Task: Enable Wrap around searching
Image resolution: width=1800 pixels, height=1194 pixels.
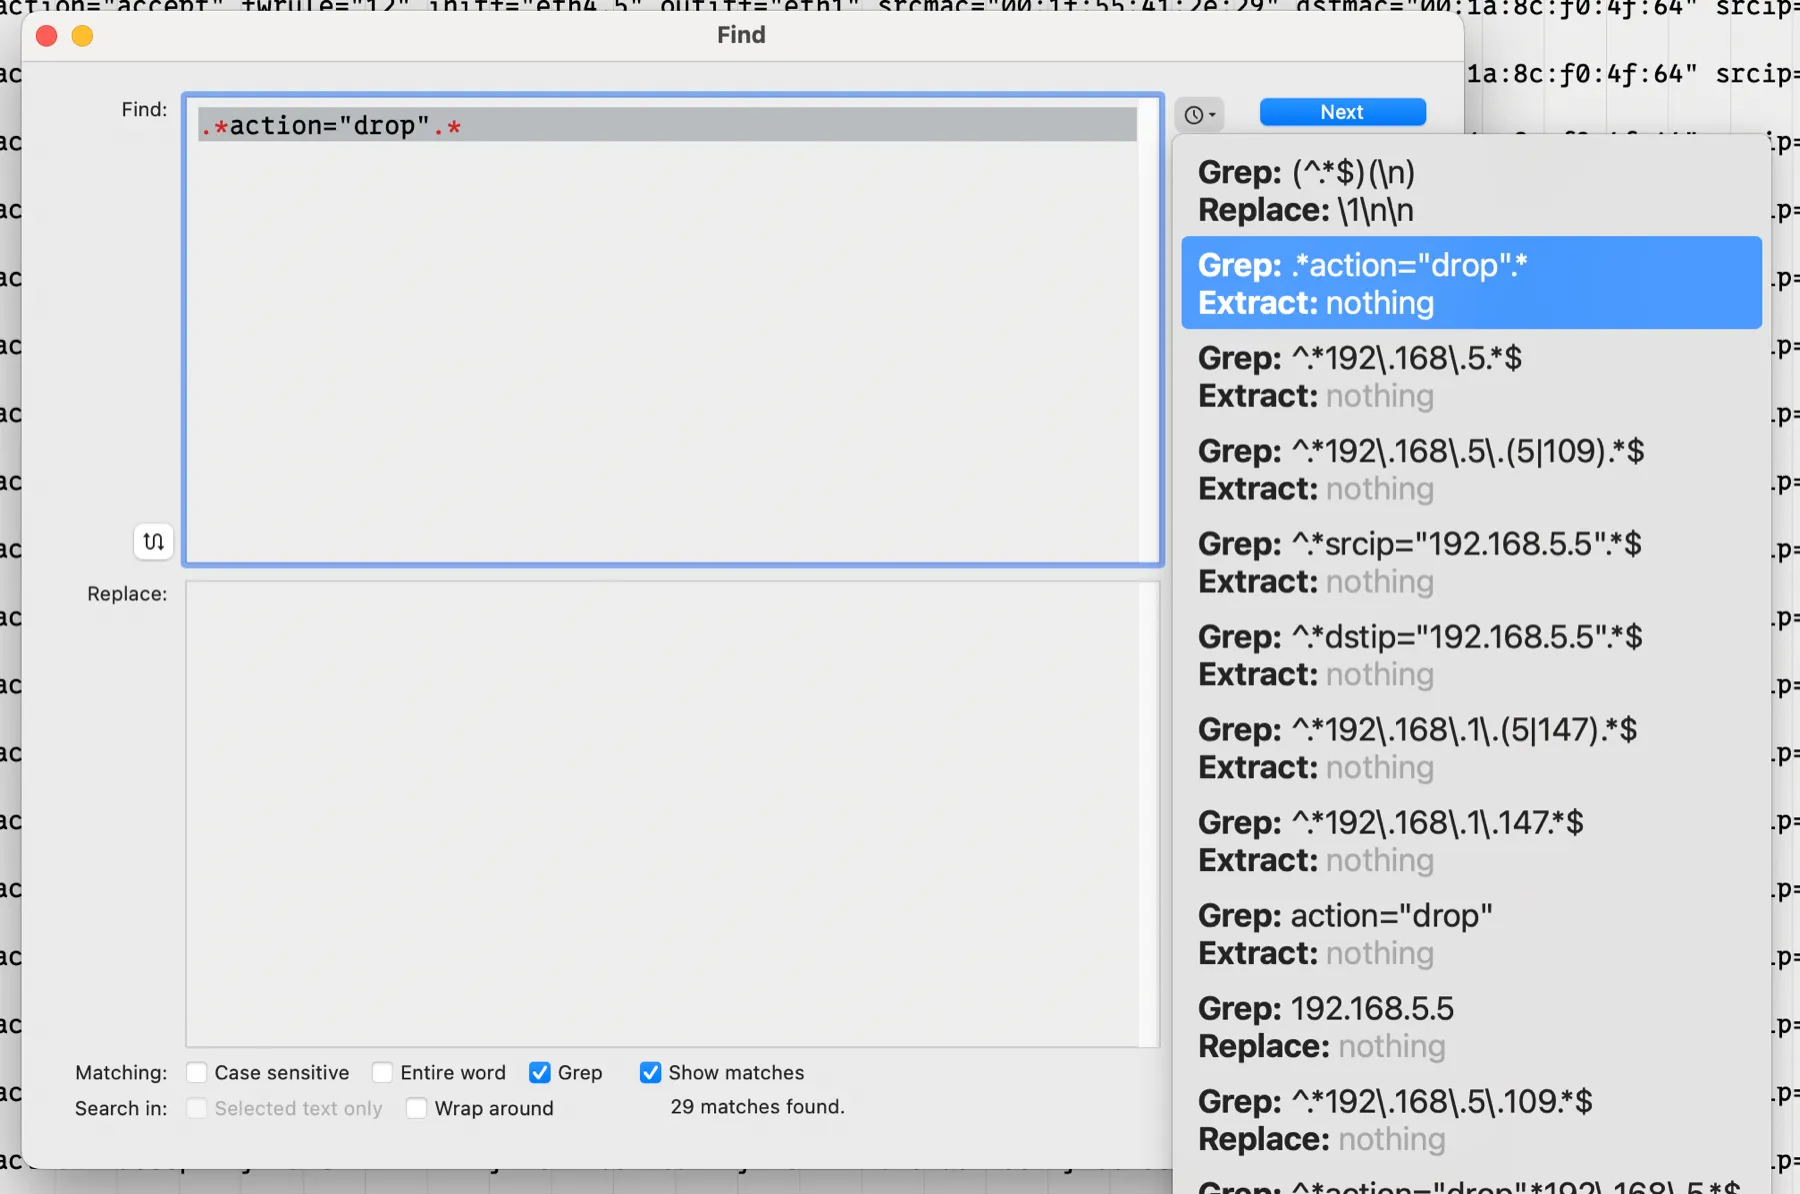Action: [416, 1108]
